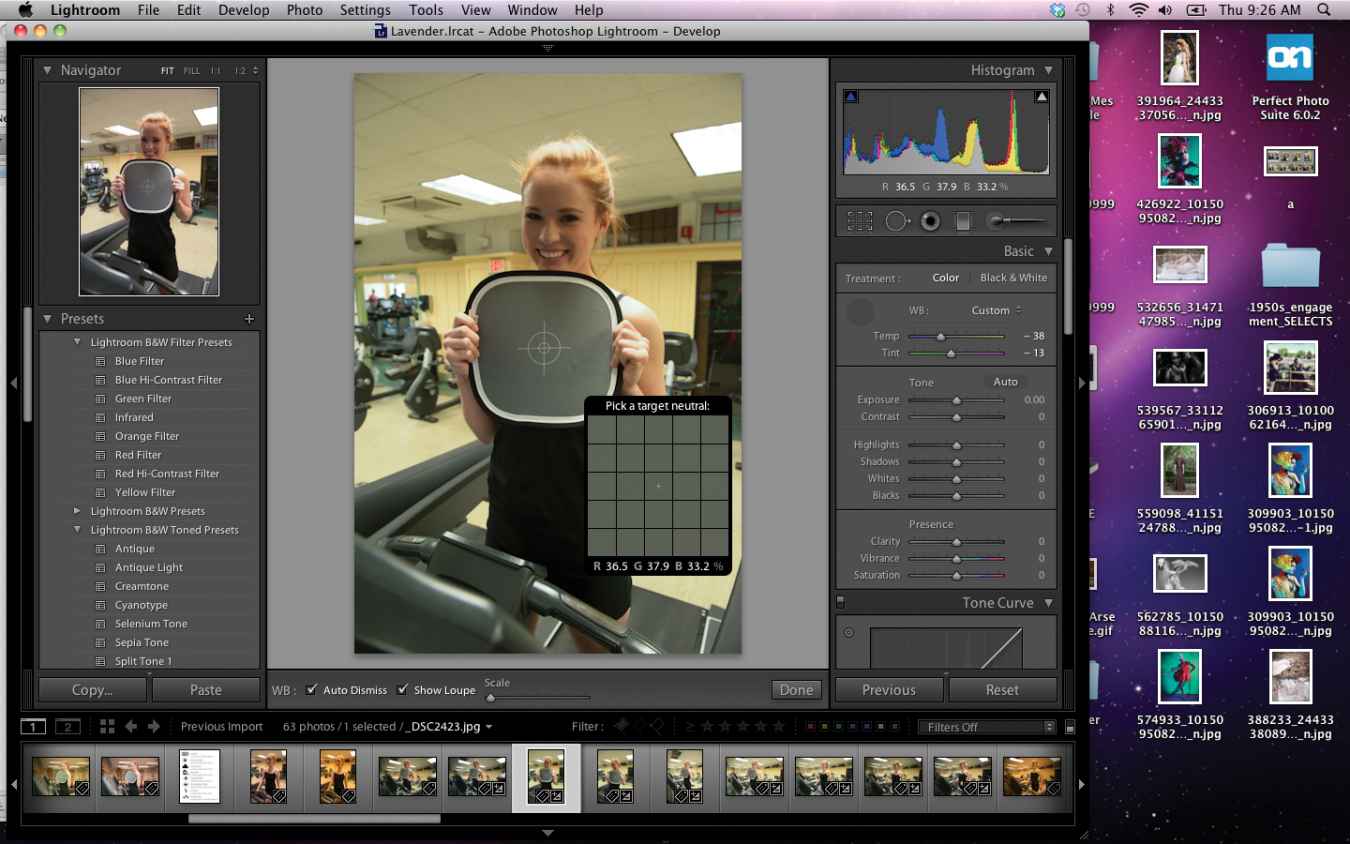Screen dimensions: 1350x844
Task: Toggle the red color label filter
Action: tap(809, 727)
